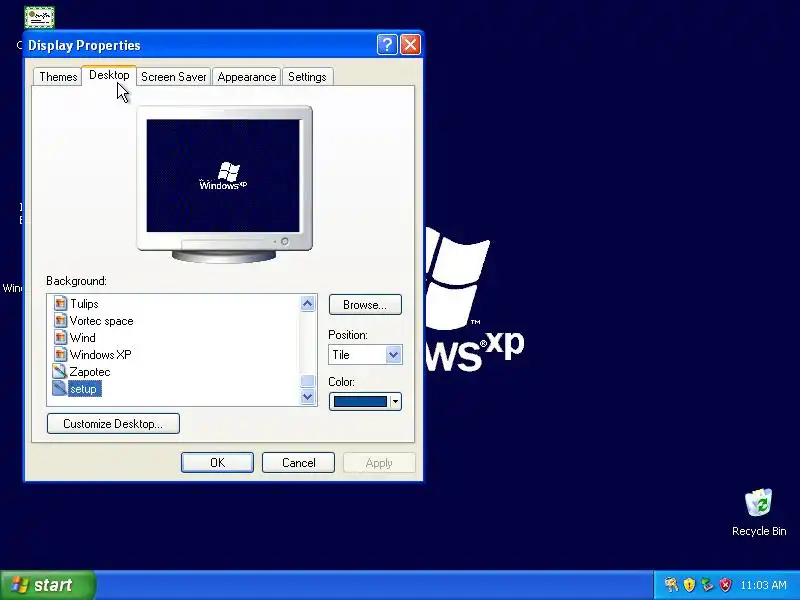Viewport: 800px width, 600px height.
Task: Click Cancel in Display Properties
Action: click(298, 462)
